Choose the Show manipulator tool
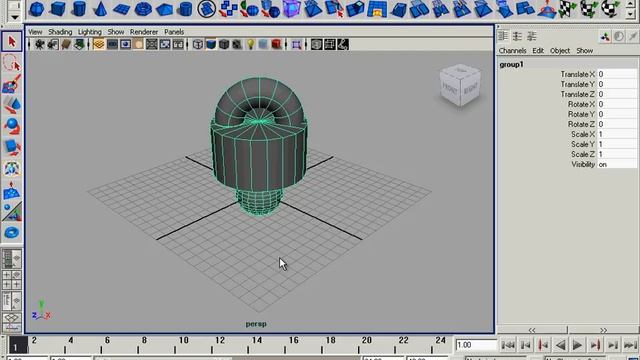Viewport: 640px width, 360px height. [x=11, y=211]
